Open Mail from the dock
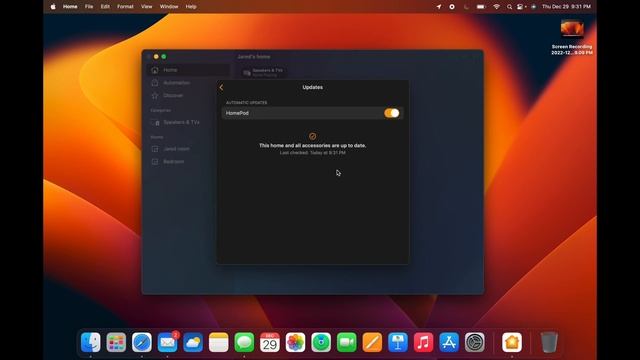640x360 pixels. 167,342
